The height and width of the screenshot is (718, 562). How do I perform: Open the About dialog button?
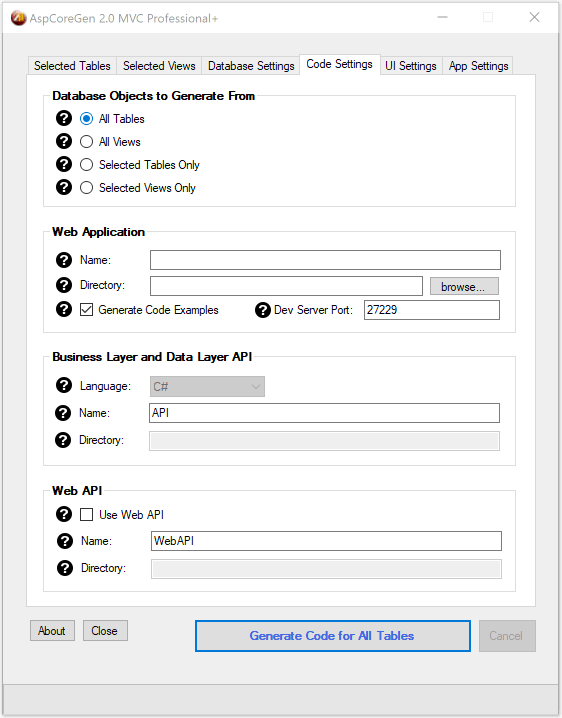click(52, 631)
